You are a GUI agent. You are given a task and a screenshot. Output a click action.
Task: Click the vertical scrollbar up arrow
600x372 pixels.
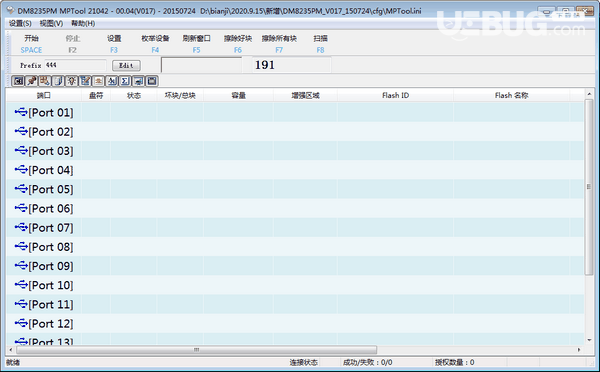[x=589, y=94]
